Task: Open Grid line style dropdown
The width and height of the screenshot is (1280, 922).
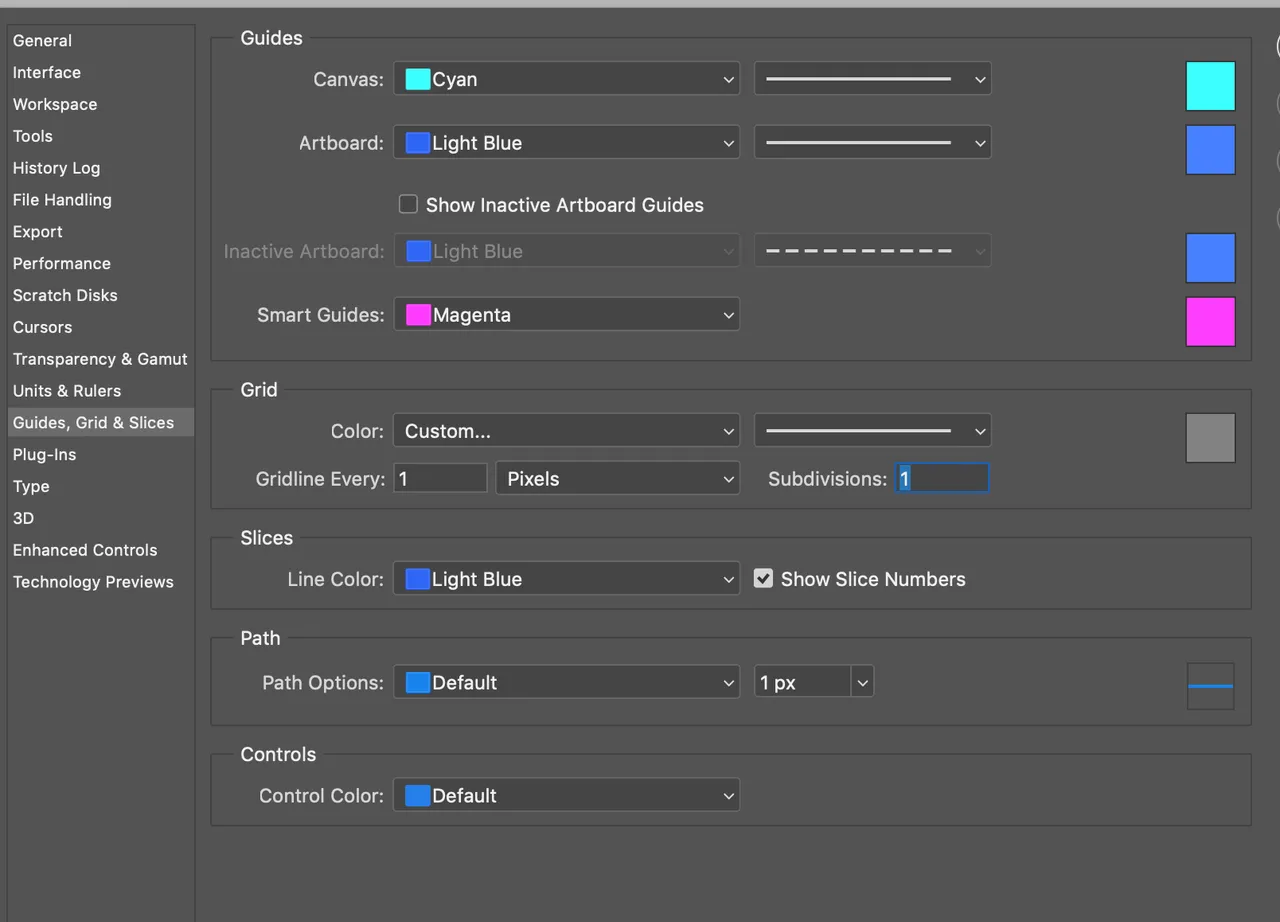Action: click(x=872, y=431)
